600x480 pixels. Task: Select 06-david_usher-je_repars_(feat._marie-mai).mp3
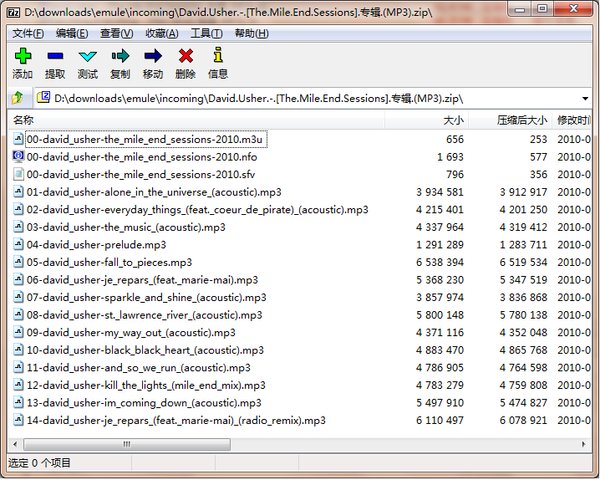pos(142,280)
